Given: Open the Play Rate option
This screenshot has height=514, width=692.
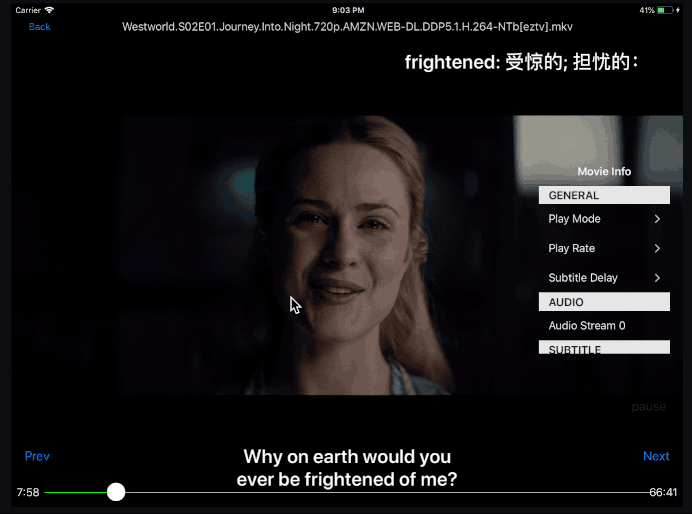Looking at the screenshot, I should pyautogui.click(x=604, y=248).
